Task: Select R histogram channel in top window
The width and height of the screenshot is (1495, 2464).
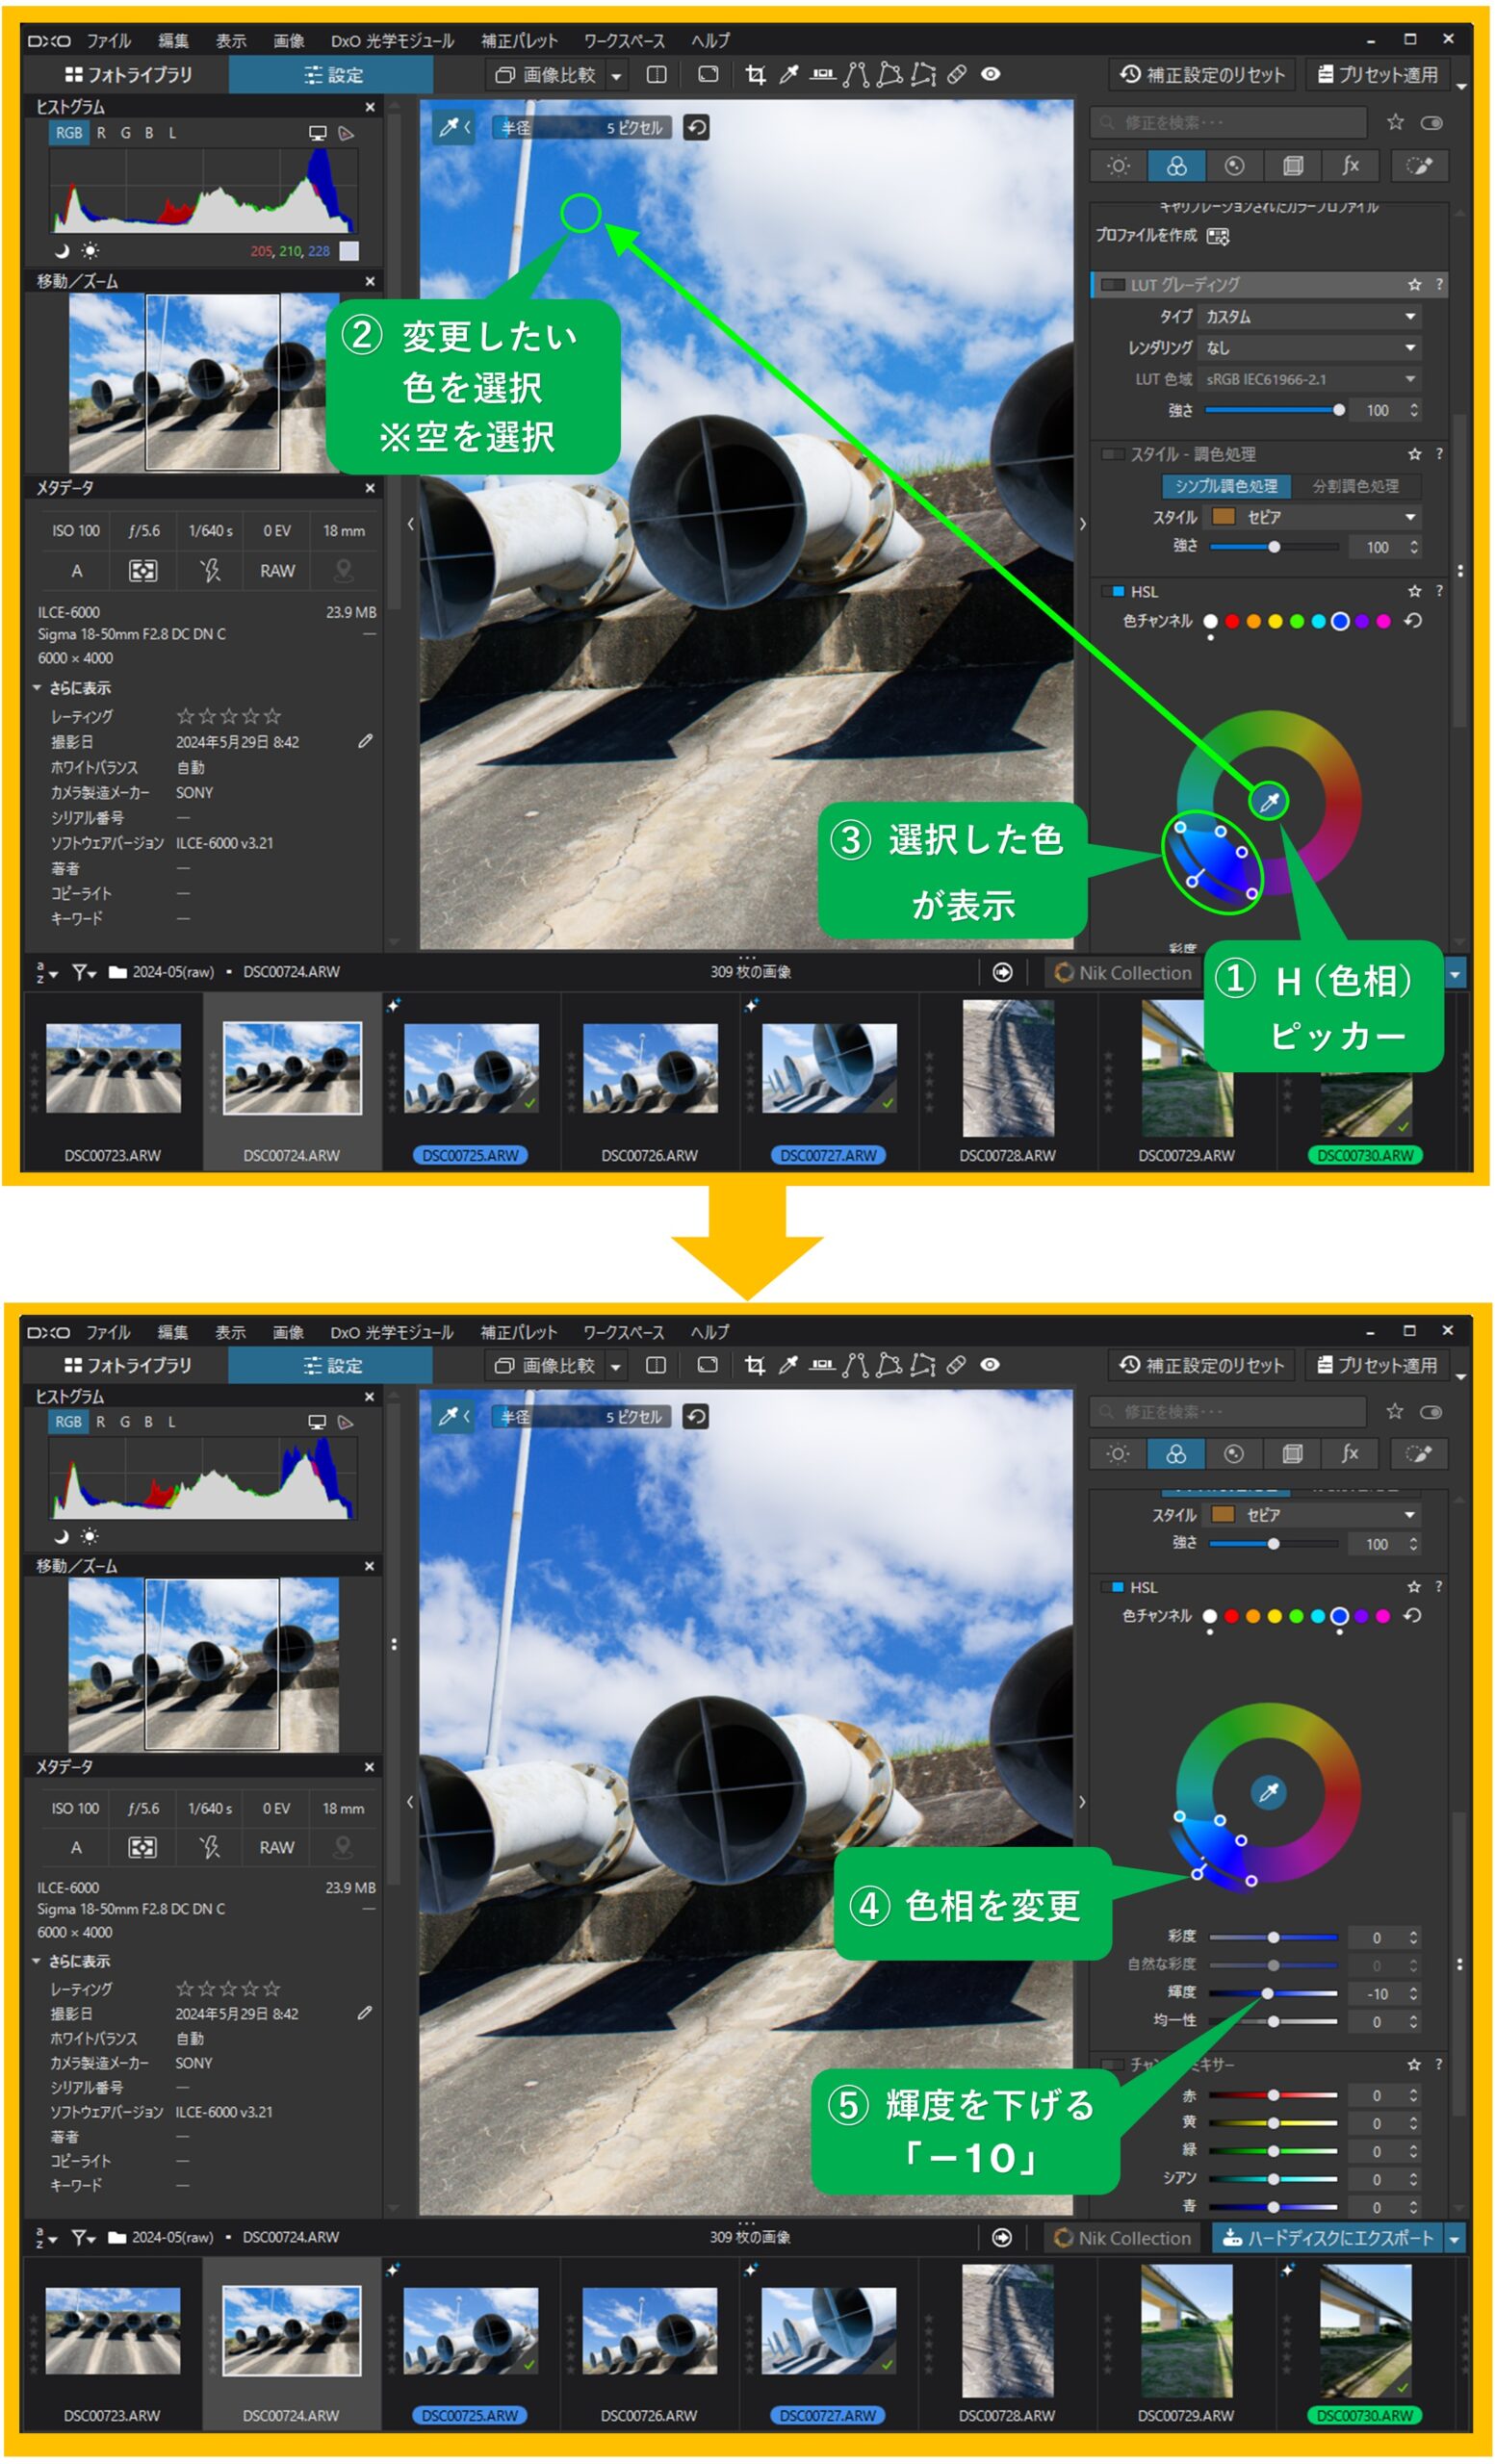Action: (x=101, y=133)
